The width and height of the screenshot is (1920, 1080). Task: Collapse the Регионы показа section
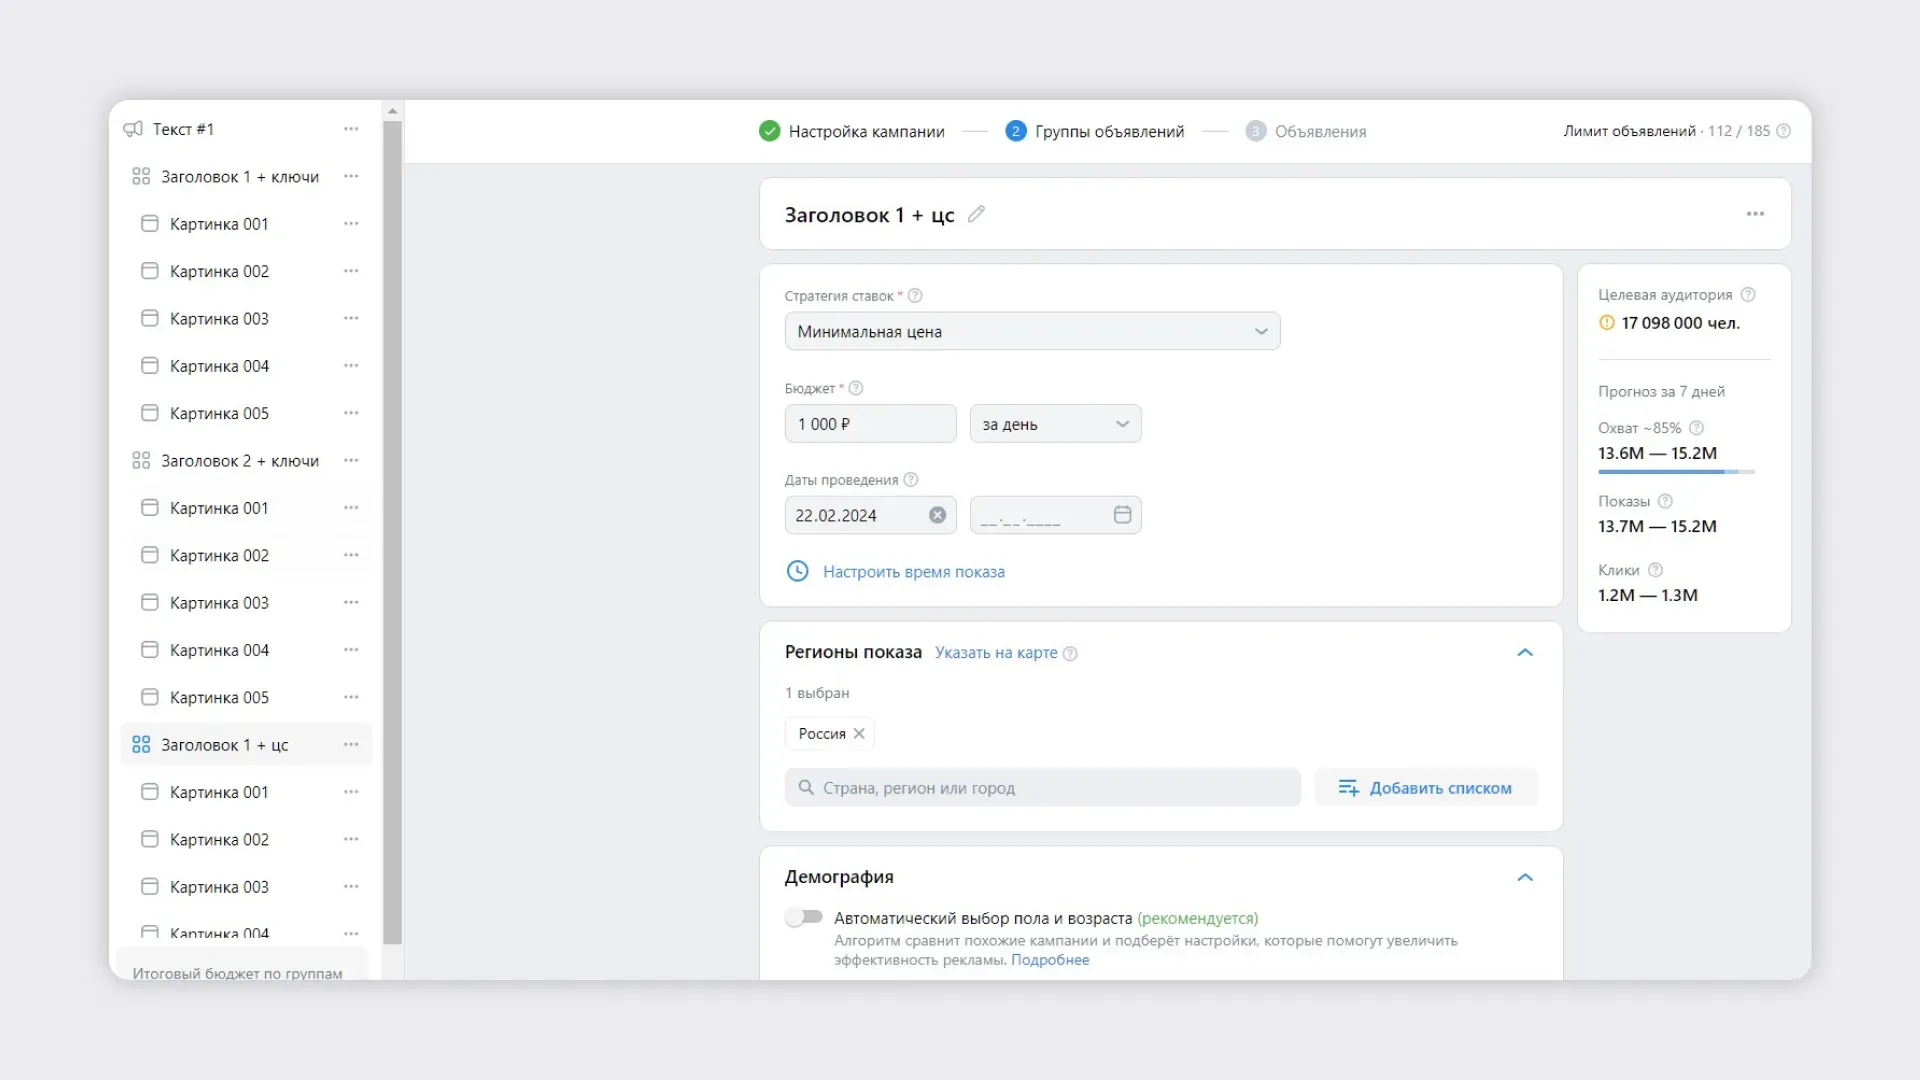click(1525, 652)
